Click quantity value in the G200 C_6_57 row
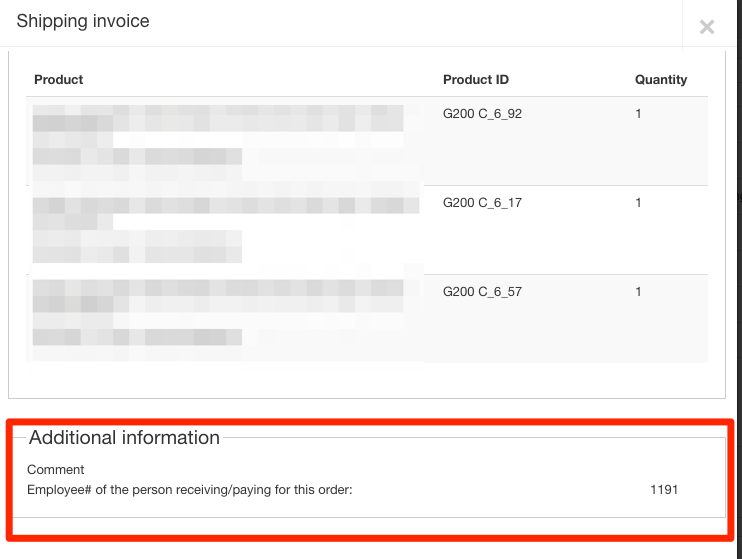This screenshot has height=559, width=742. pyautogui.click(x=638, y=292)
